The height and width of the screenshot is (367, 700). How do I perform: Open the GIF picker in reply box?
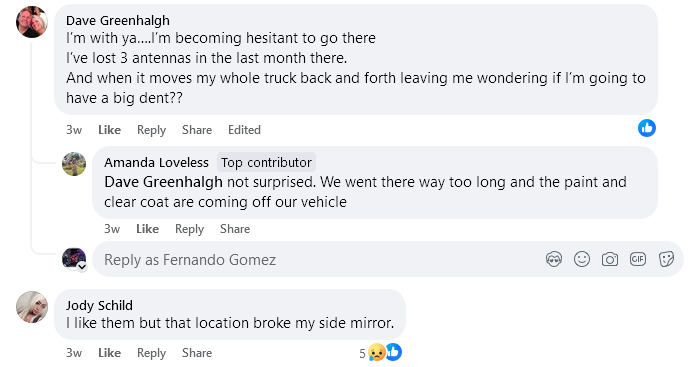(x=638, y=259)
